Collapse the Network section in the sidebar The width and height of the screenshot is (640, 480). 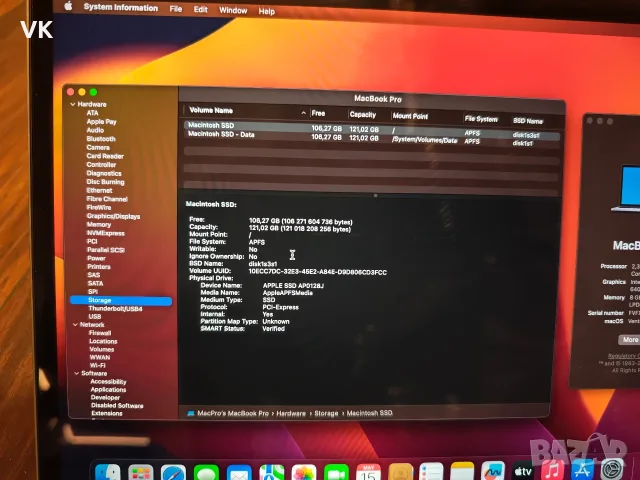(75, 325)
